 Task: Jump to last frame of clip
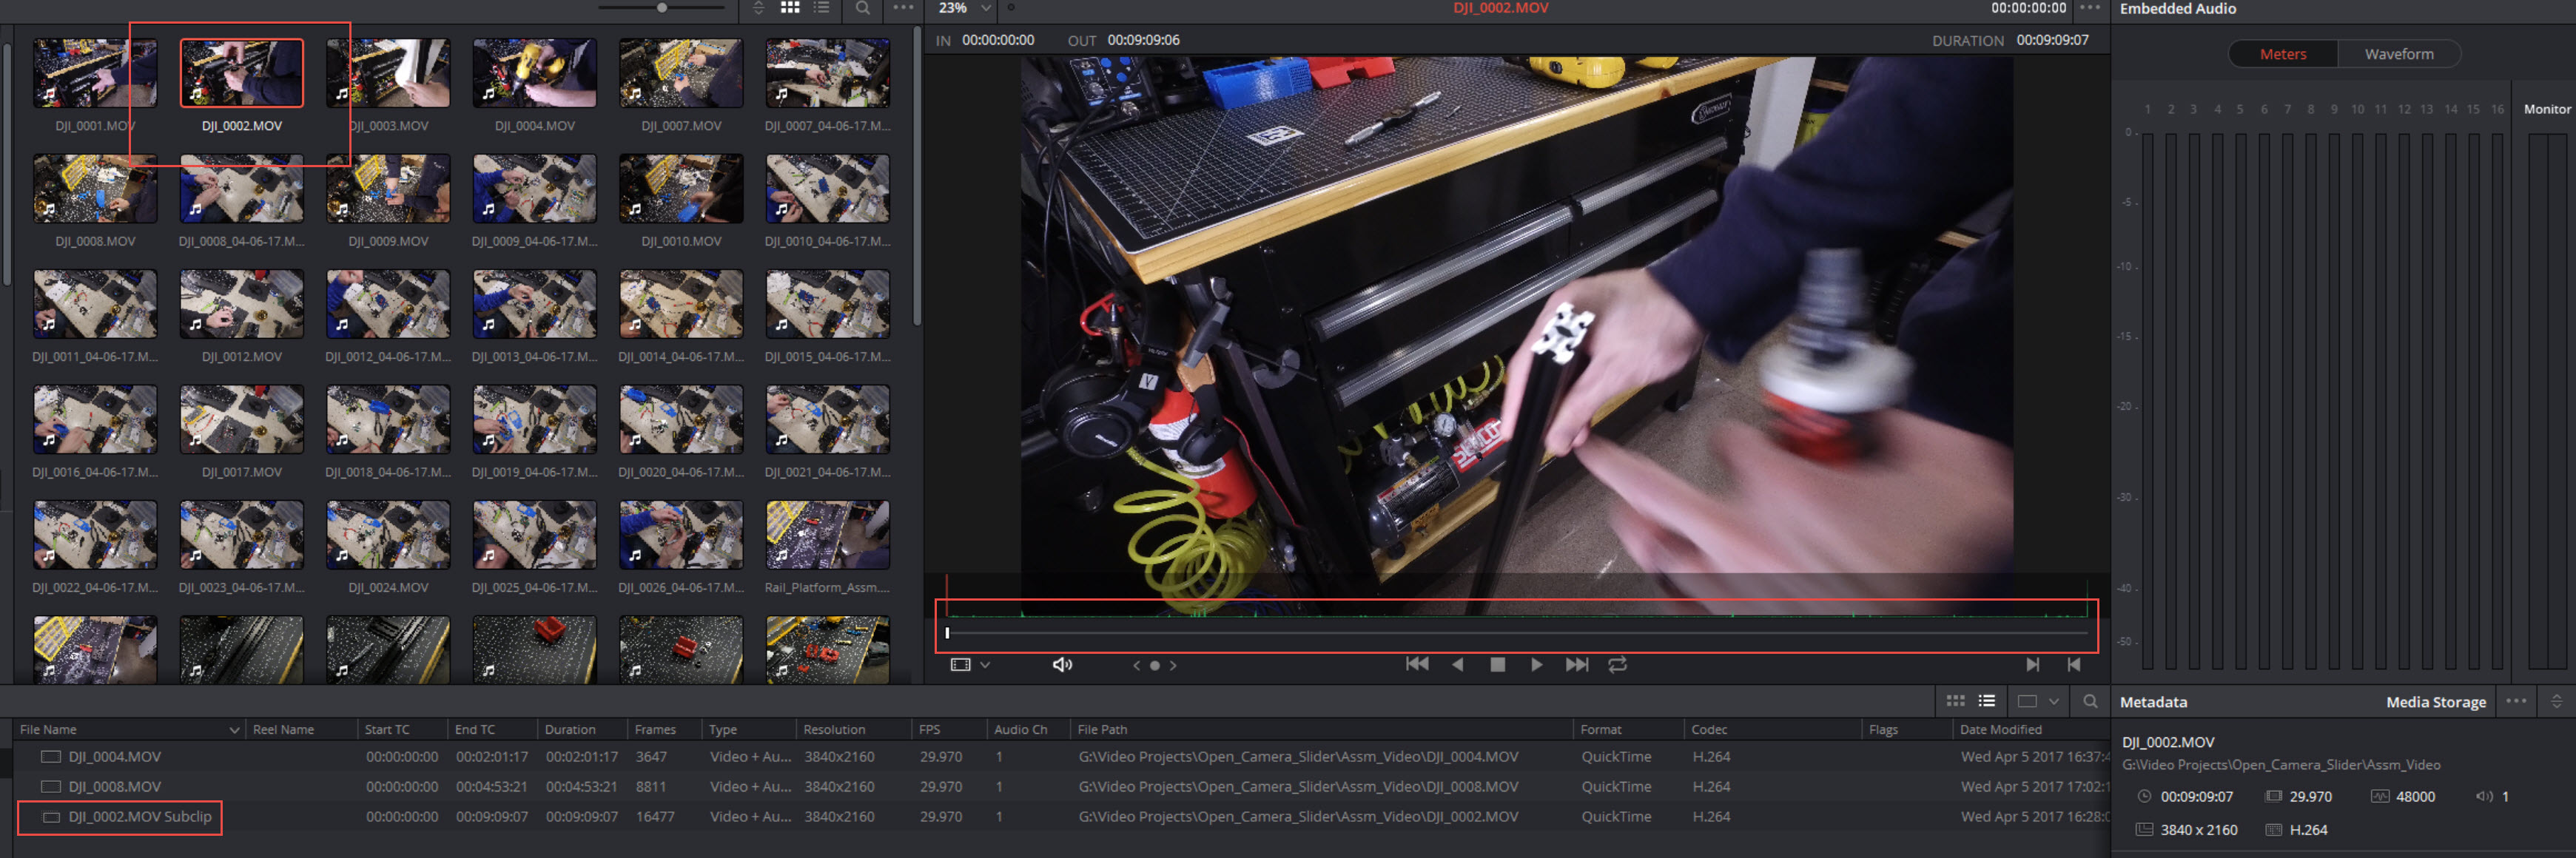[1576, 665]
